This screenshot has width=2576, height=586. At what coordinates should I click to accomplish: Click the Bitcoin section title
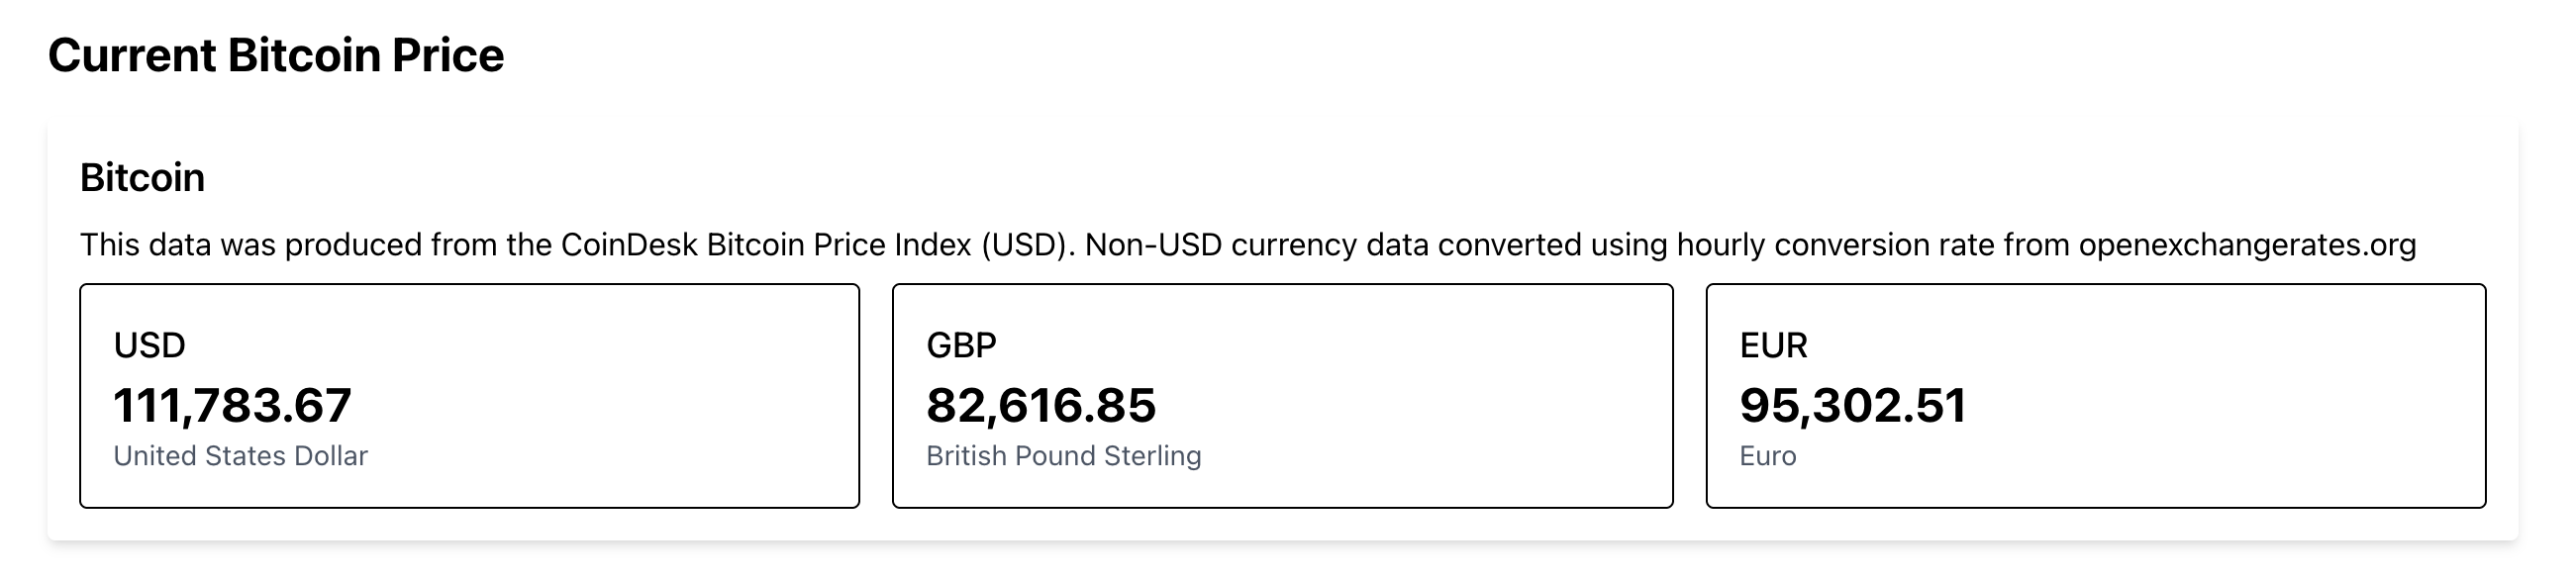coord(142,178)
